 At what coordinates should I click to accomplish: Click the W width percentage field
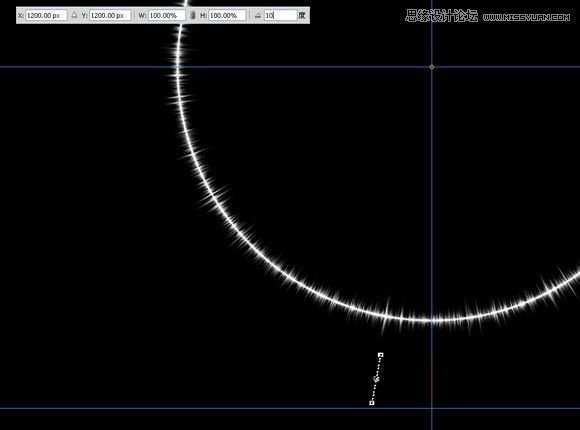(166, 16)
